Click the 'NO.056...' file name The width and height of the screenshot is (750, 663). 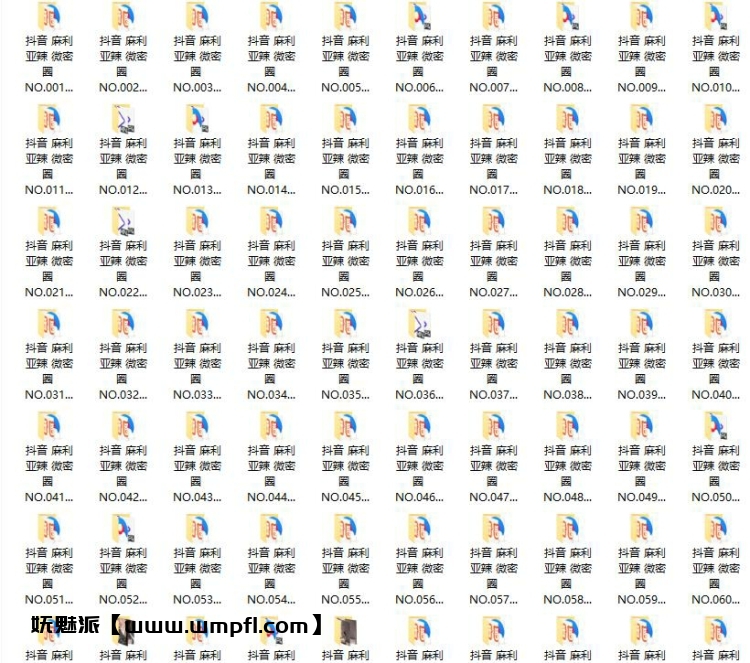(x=419, y=599)
